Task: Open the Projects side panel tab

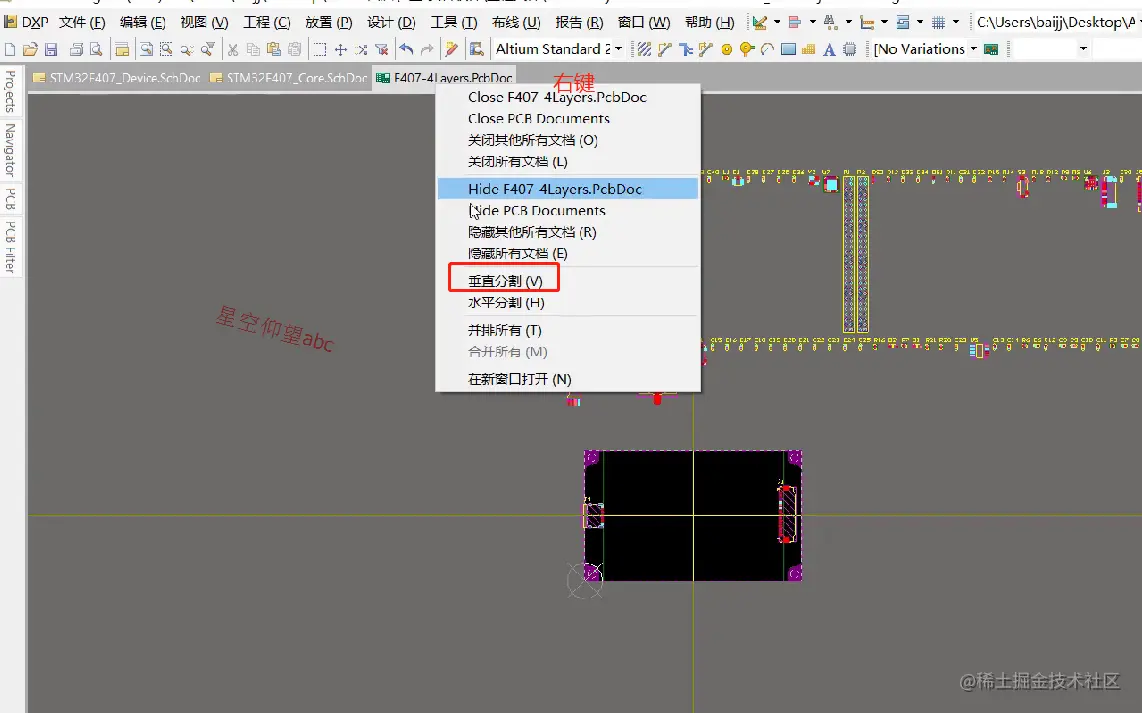Action: 10,91
